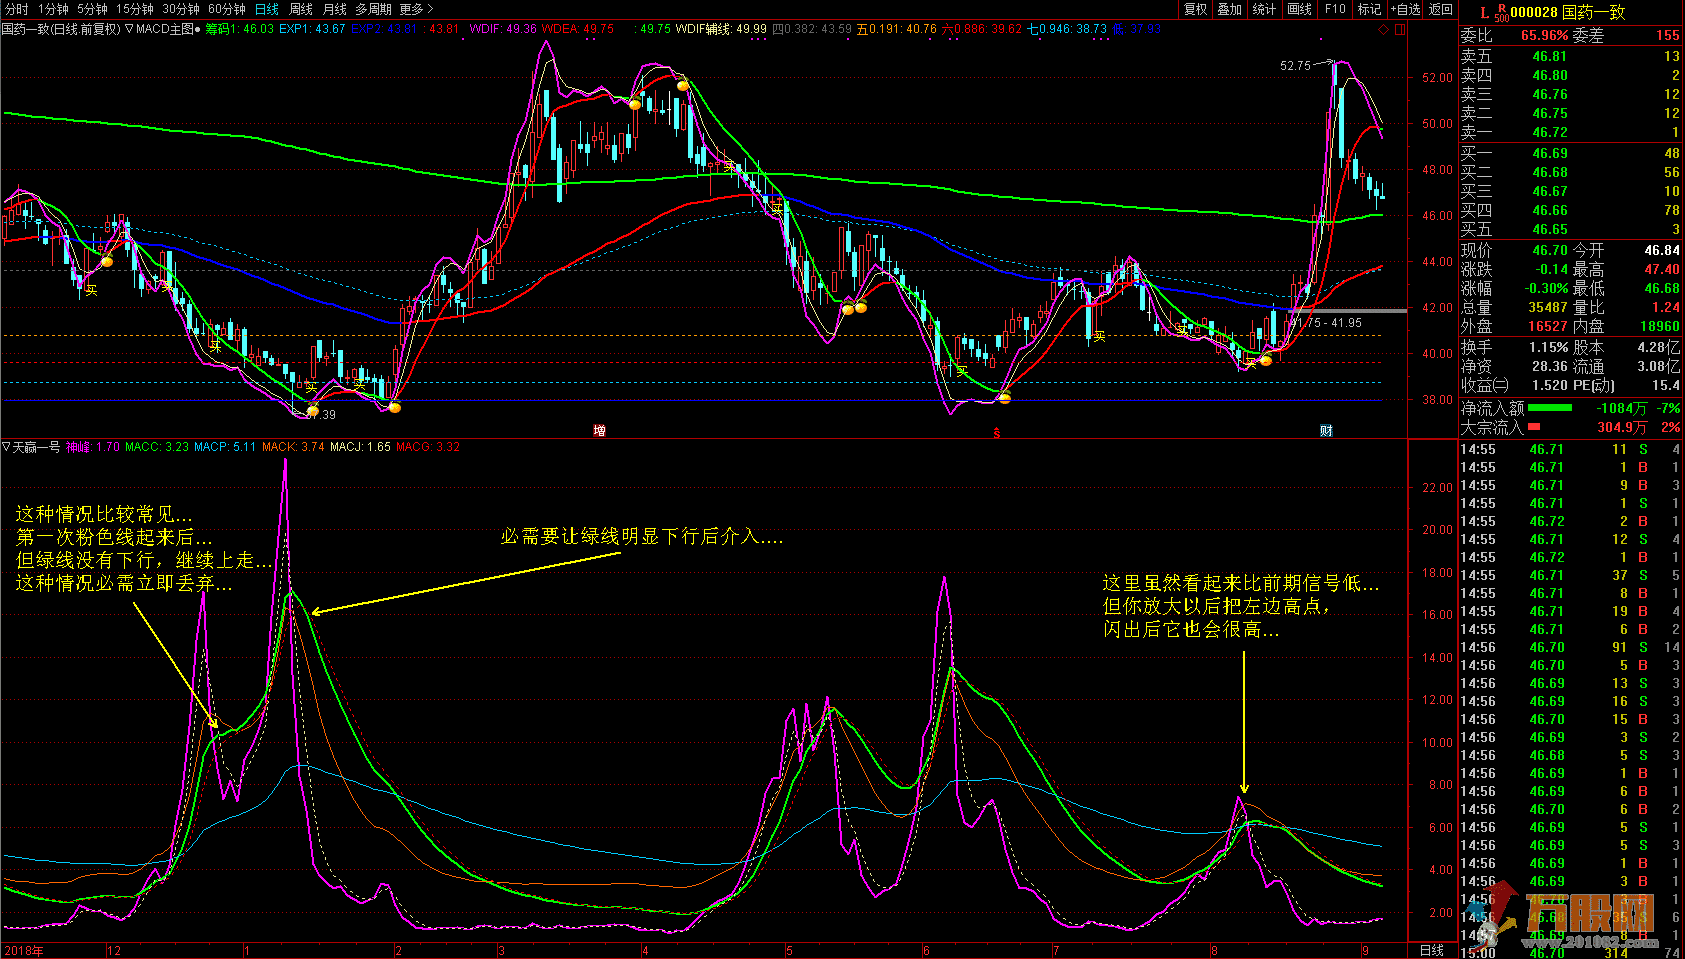Add stock with +自选 button
Screen dimensions: 1685x959
[x=1405, y=9]
